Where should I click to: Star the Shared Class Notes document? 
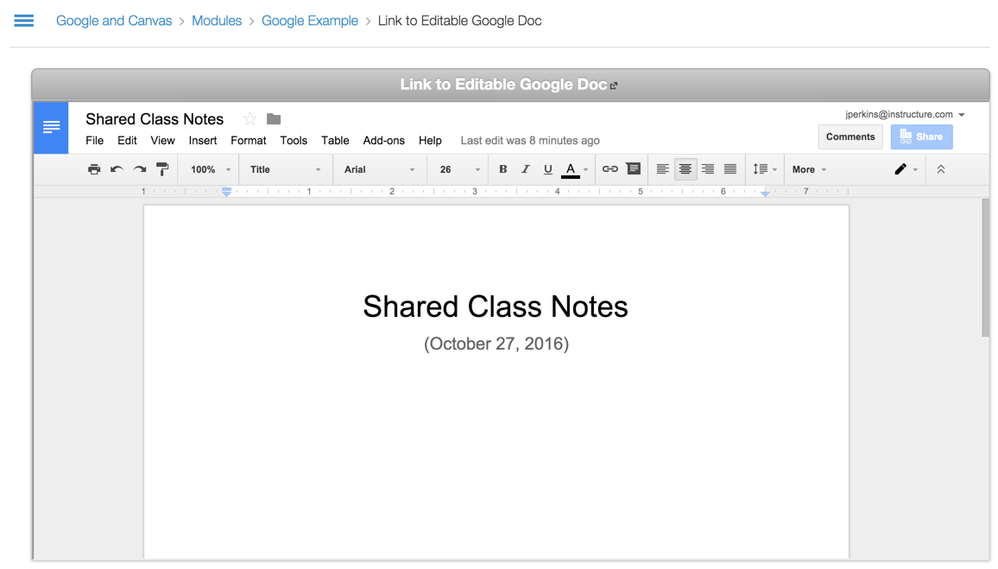point(250,119)
